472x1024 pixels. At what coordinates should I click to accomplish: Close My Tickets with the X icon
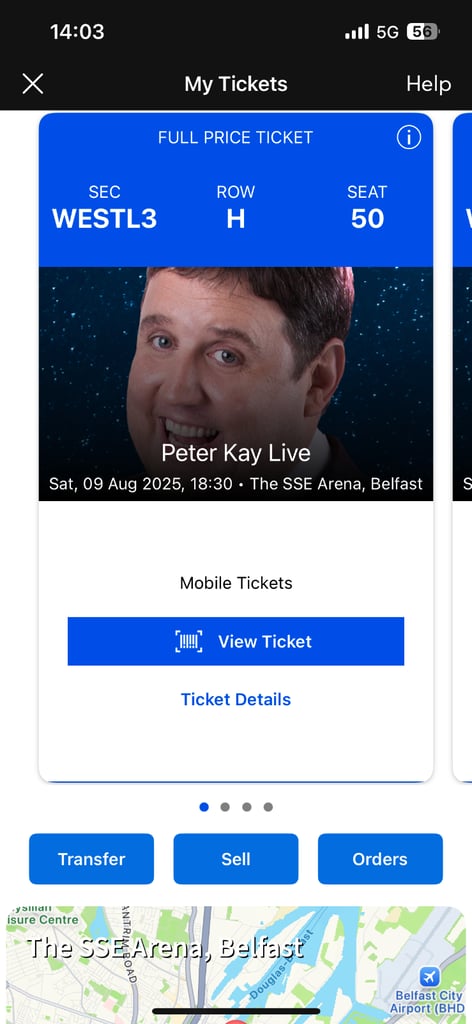(33, 84)
